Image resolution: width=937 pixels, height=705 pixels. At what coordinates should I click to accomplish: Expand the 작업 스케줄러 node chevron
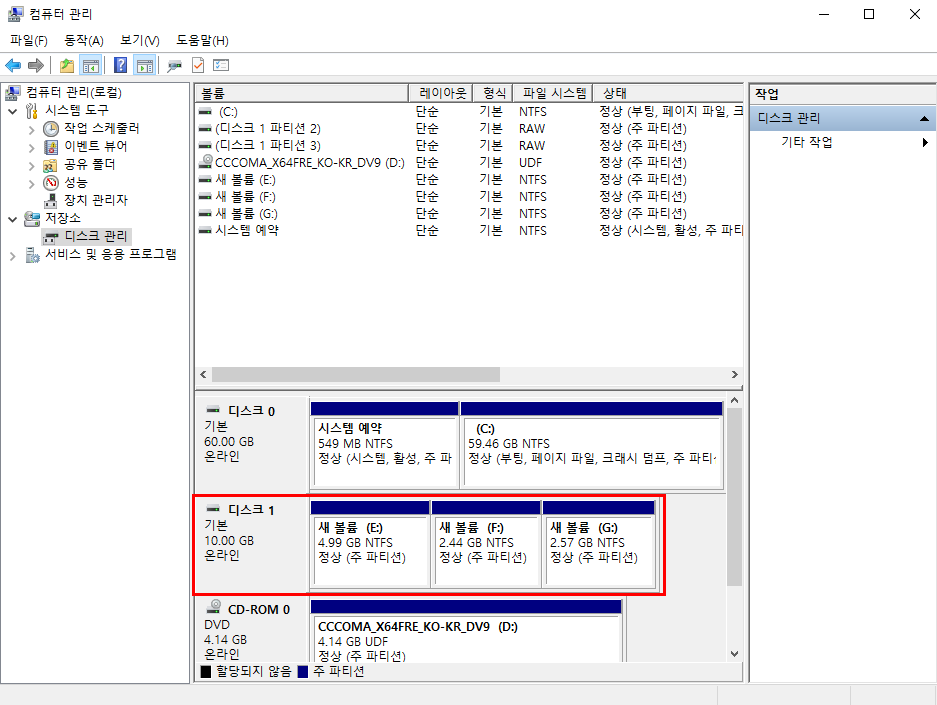coord(32,129)
